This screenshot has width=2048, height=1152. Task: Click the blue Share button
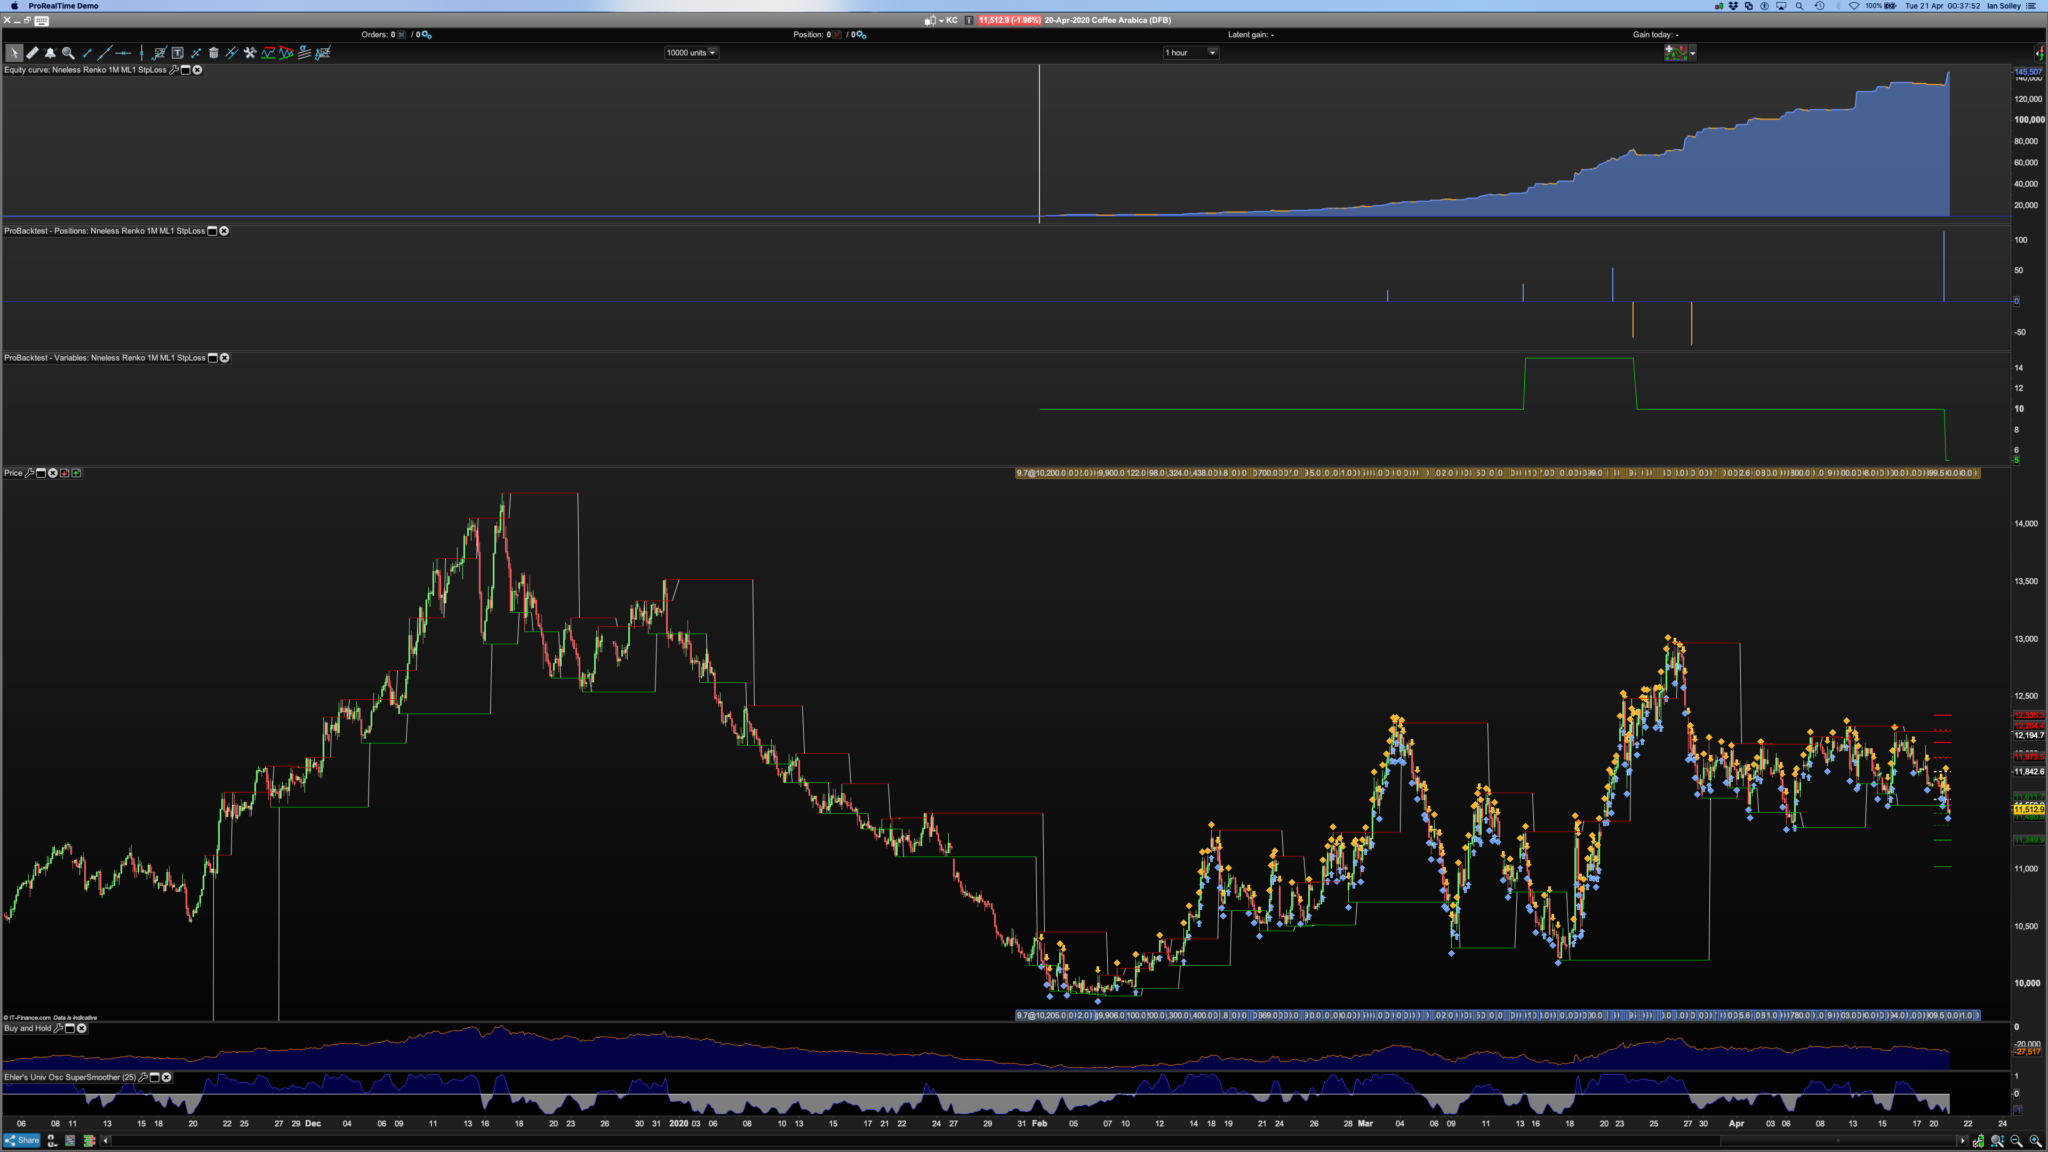pos(22,1140)
